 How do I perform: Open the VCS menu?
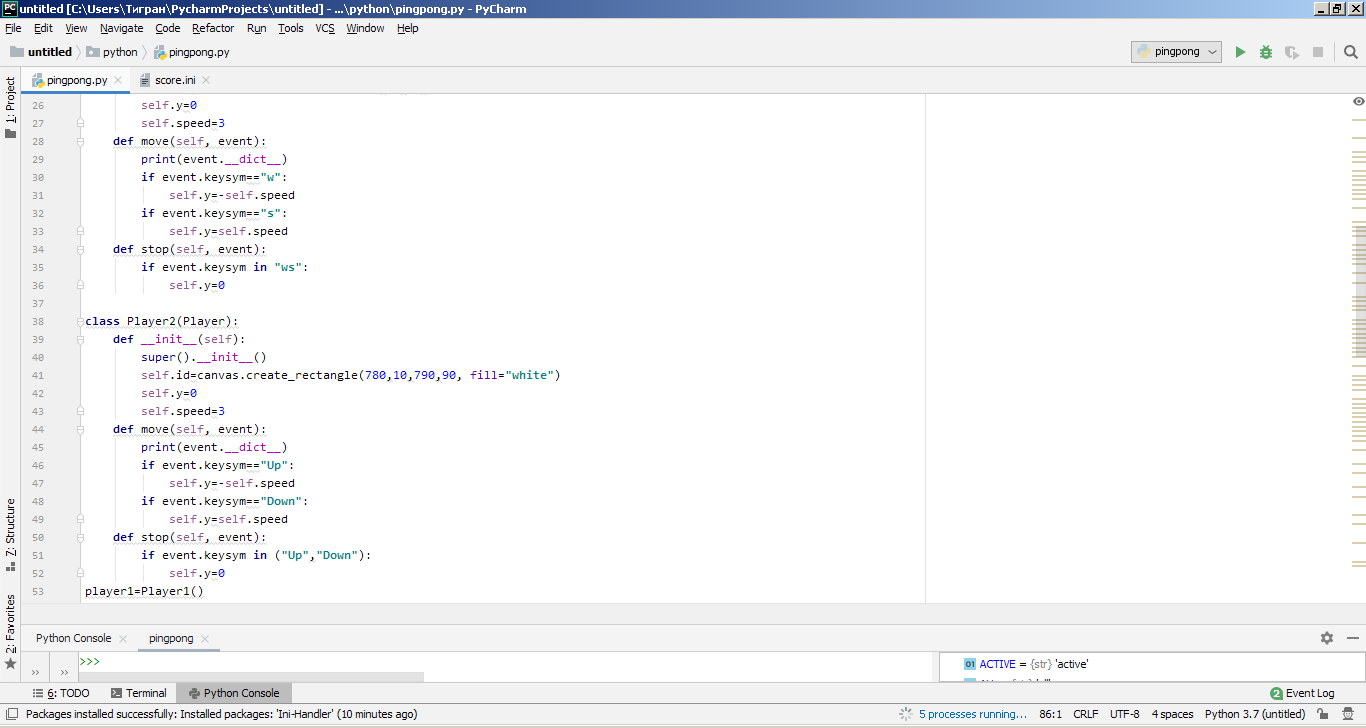325,28
